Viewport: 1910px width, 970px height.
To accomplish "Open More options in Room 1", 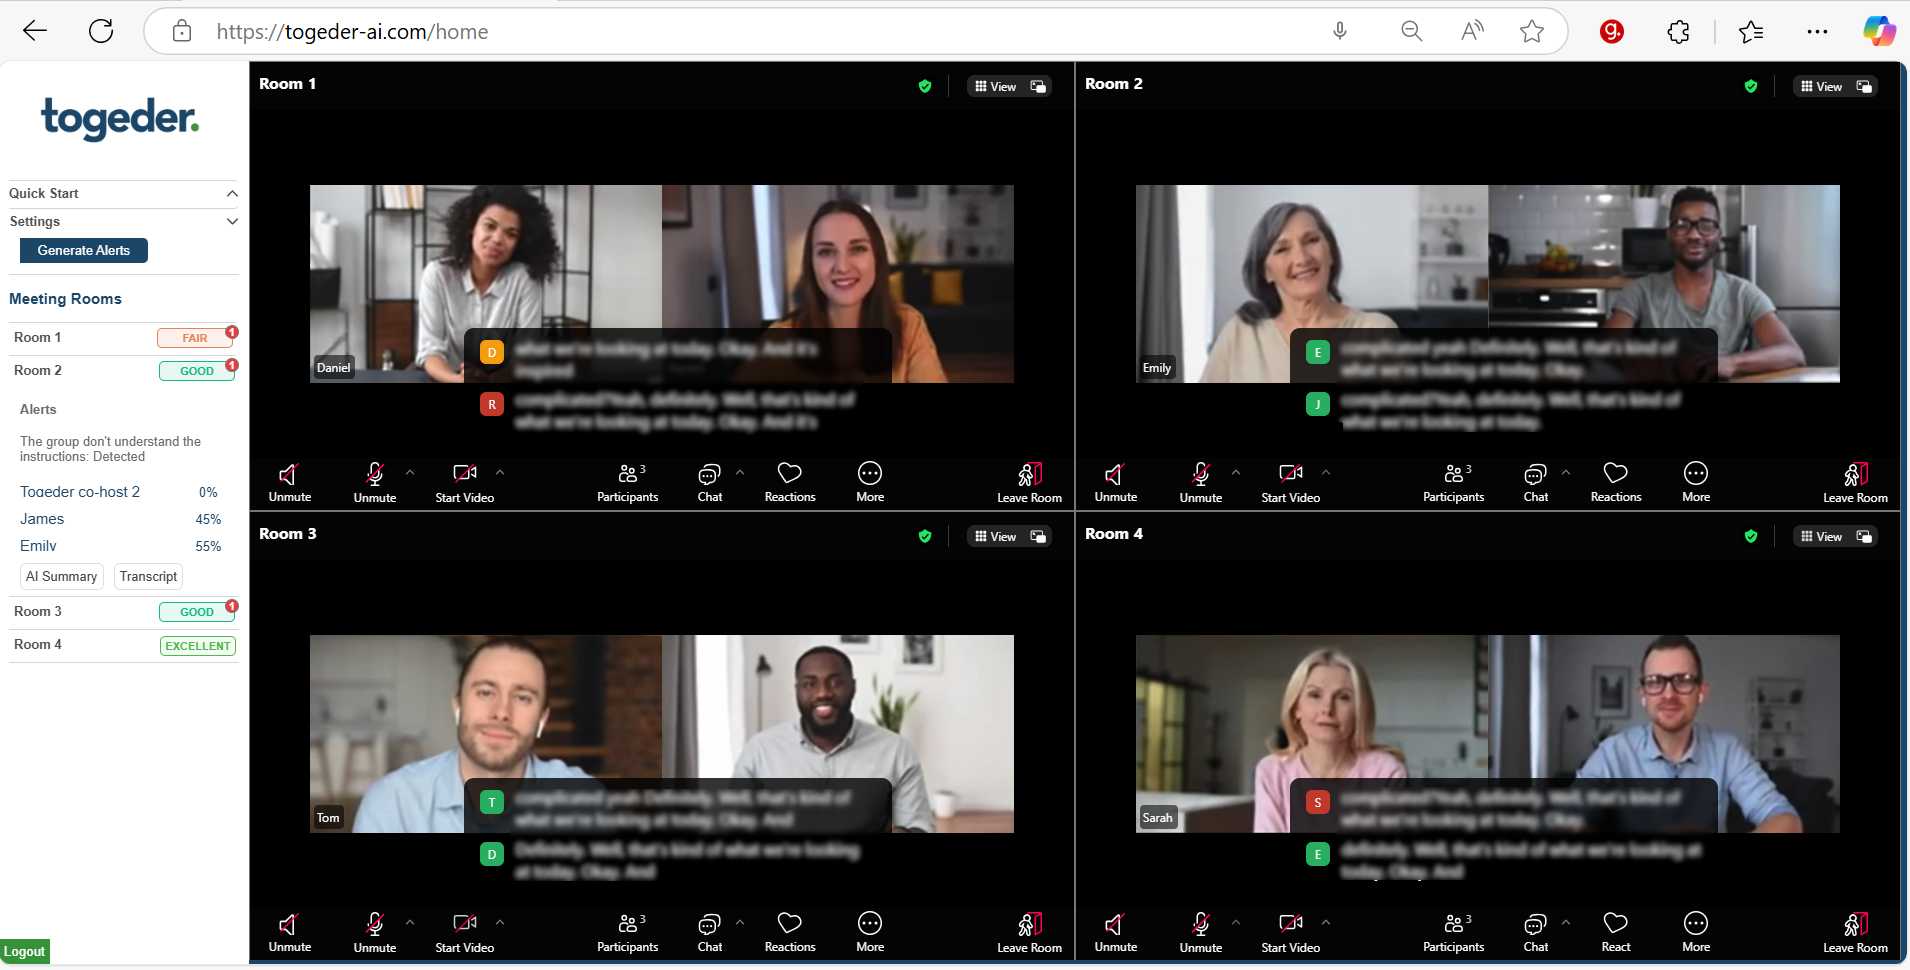I will click(870, 482).
